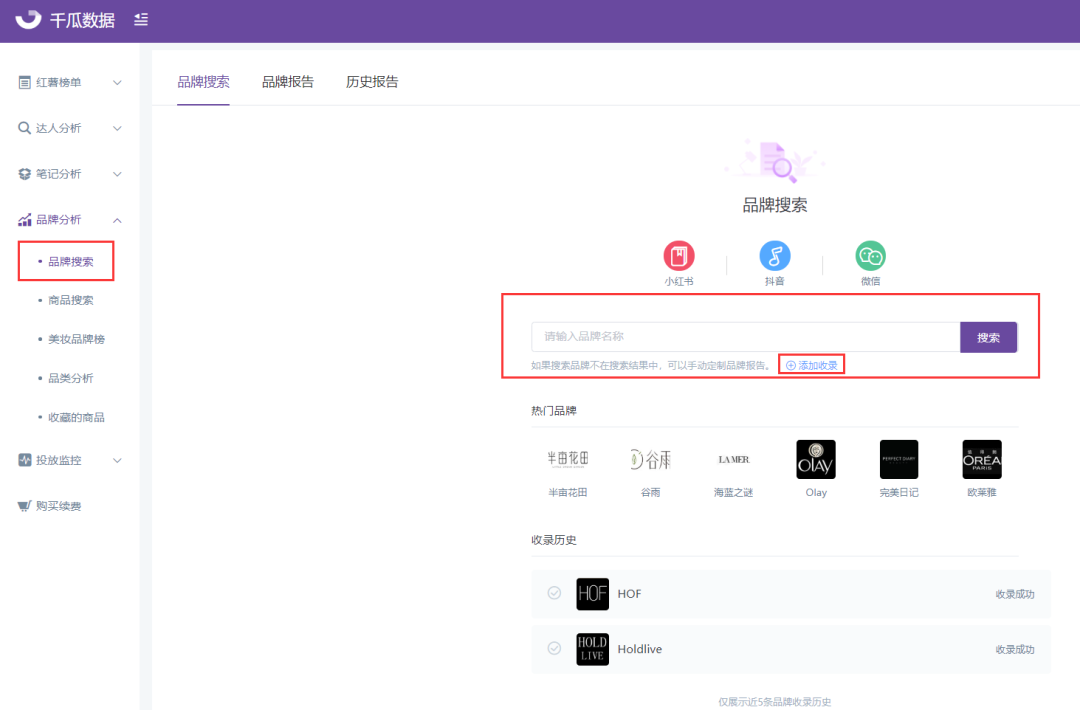1080x710 pixels.
Task: Collapse sidebar with the menu toggle icon
Action: [141, 19]
